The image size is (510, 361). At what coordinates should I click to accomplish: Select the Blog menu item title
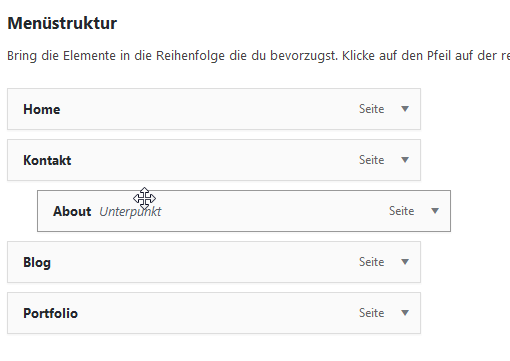(x=37, y=263)
